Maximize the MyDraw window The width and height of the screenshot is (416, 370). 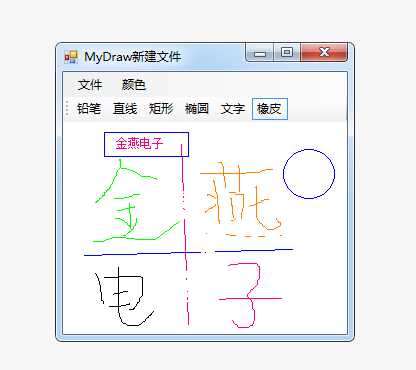click(287, 52)
